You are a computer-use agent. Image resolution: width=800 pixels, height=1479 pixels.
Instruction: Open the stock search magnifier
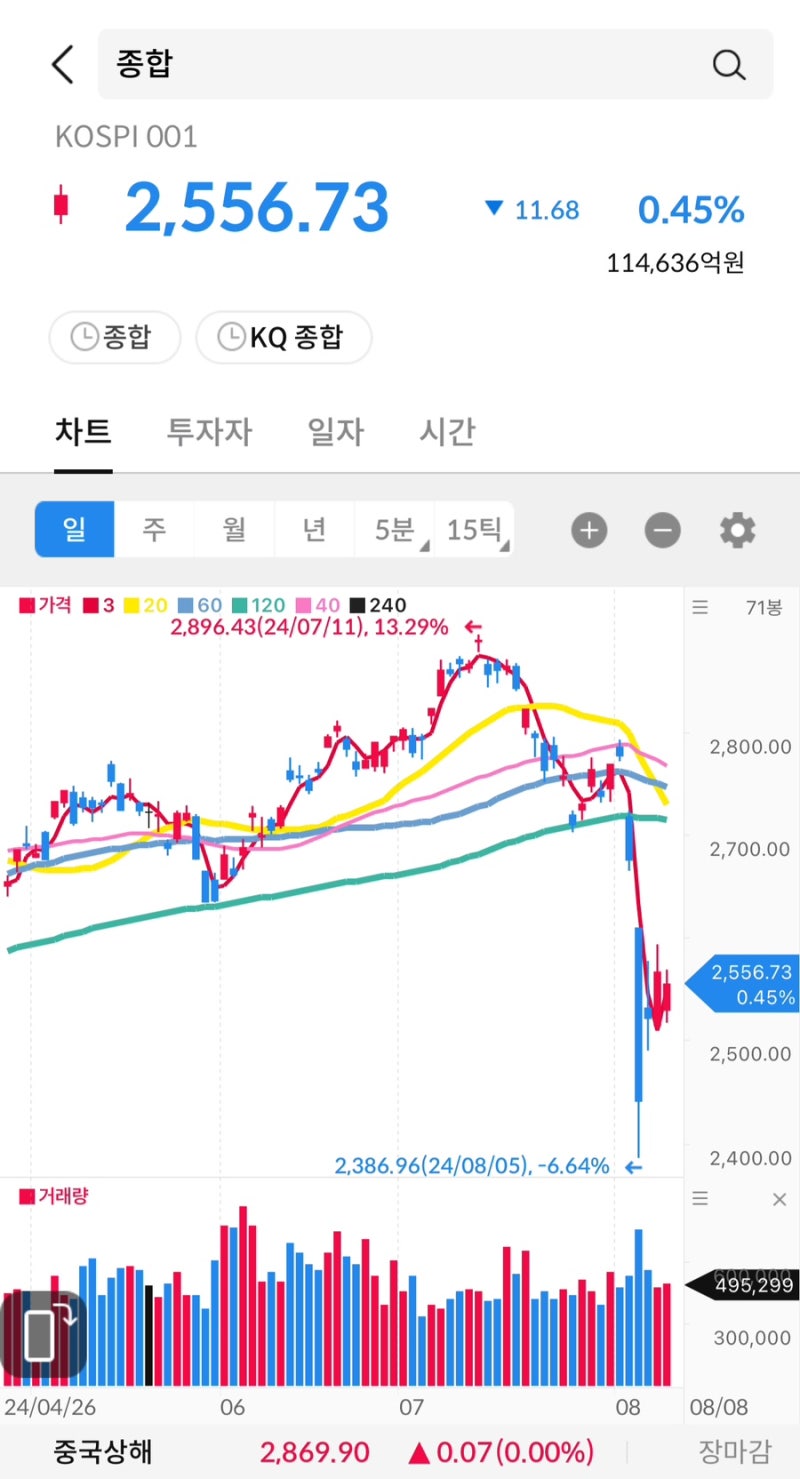729,63
